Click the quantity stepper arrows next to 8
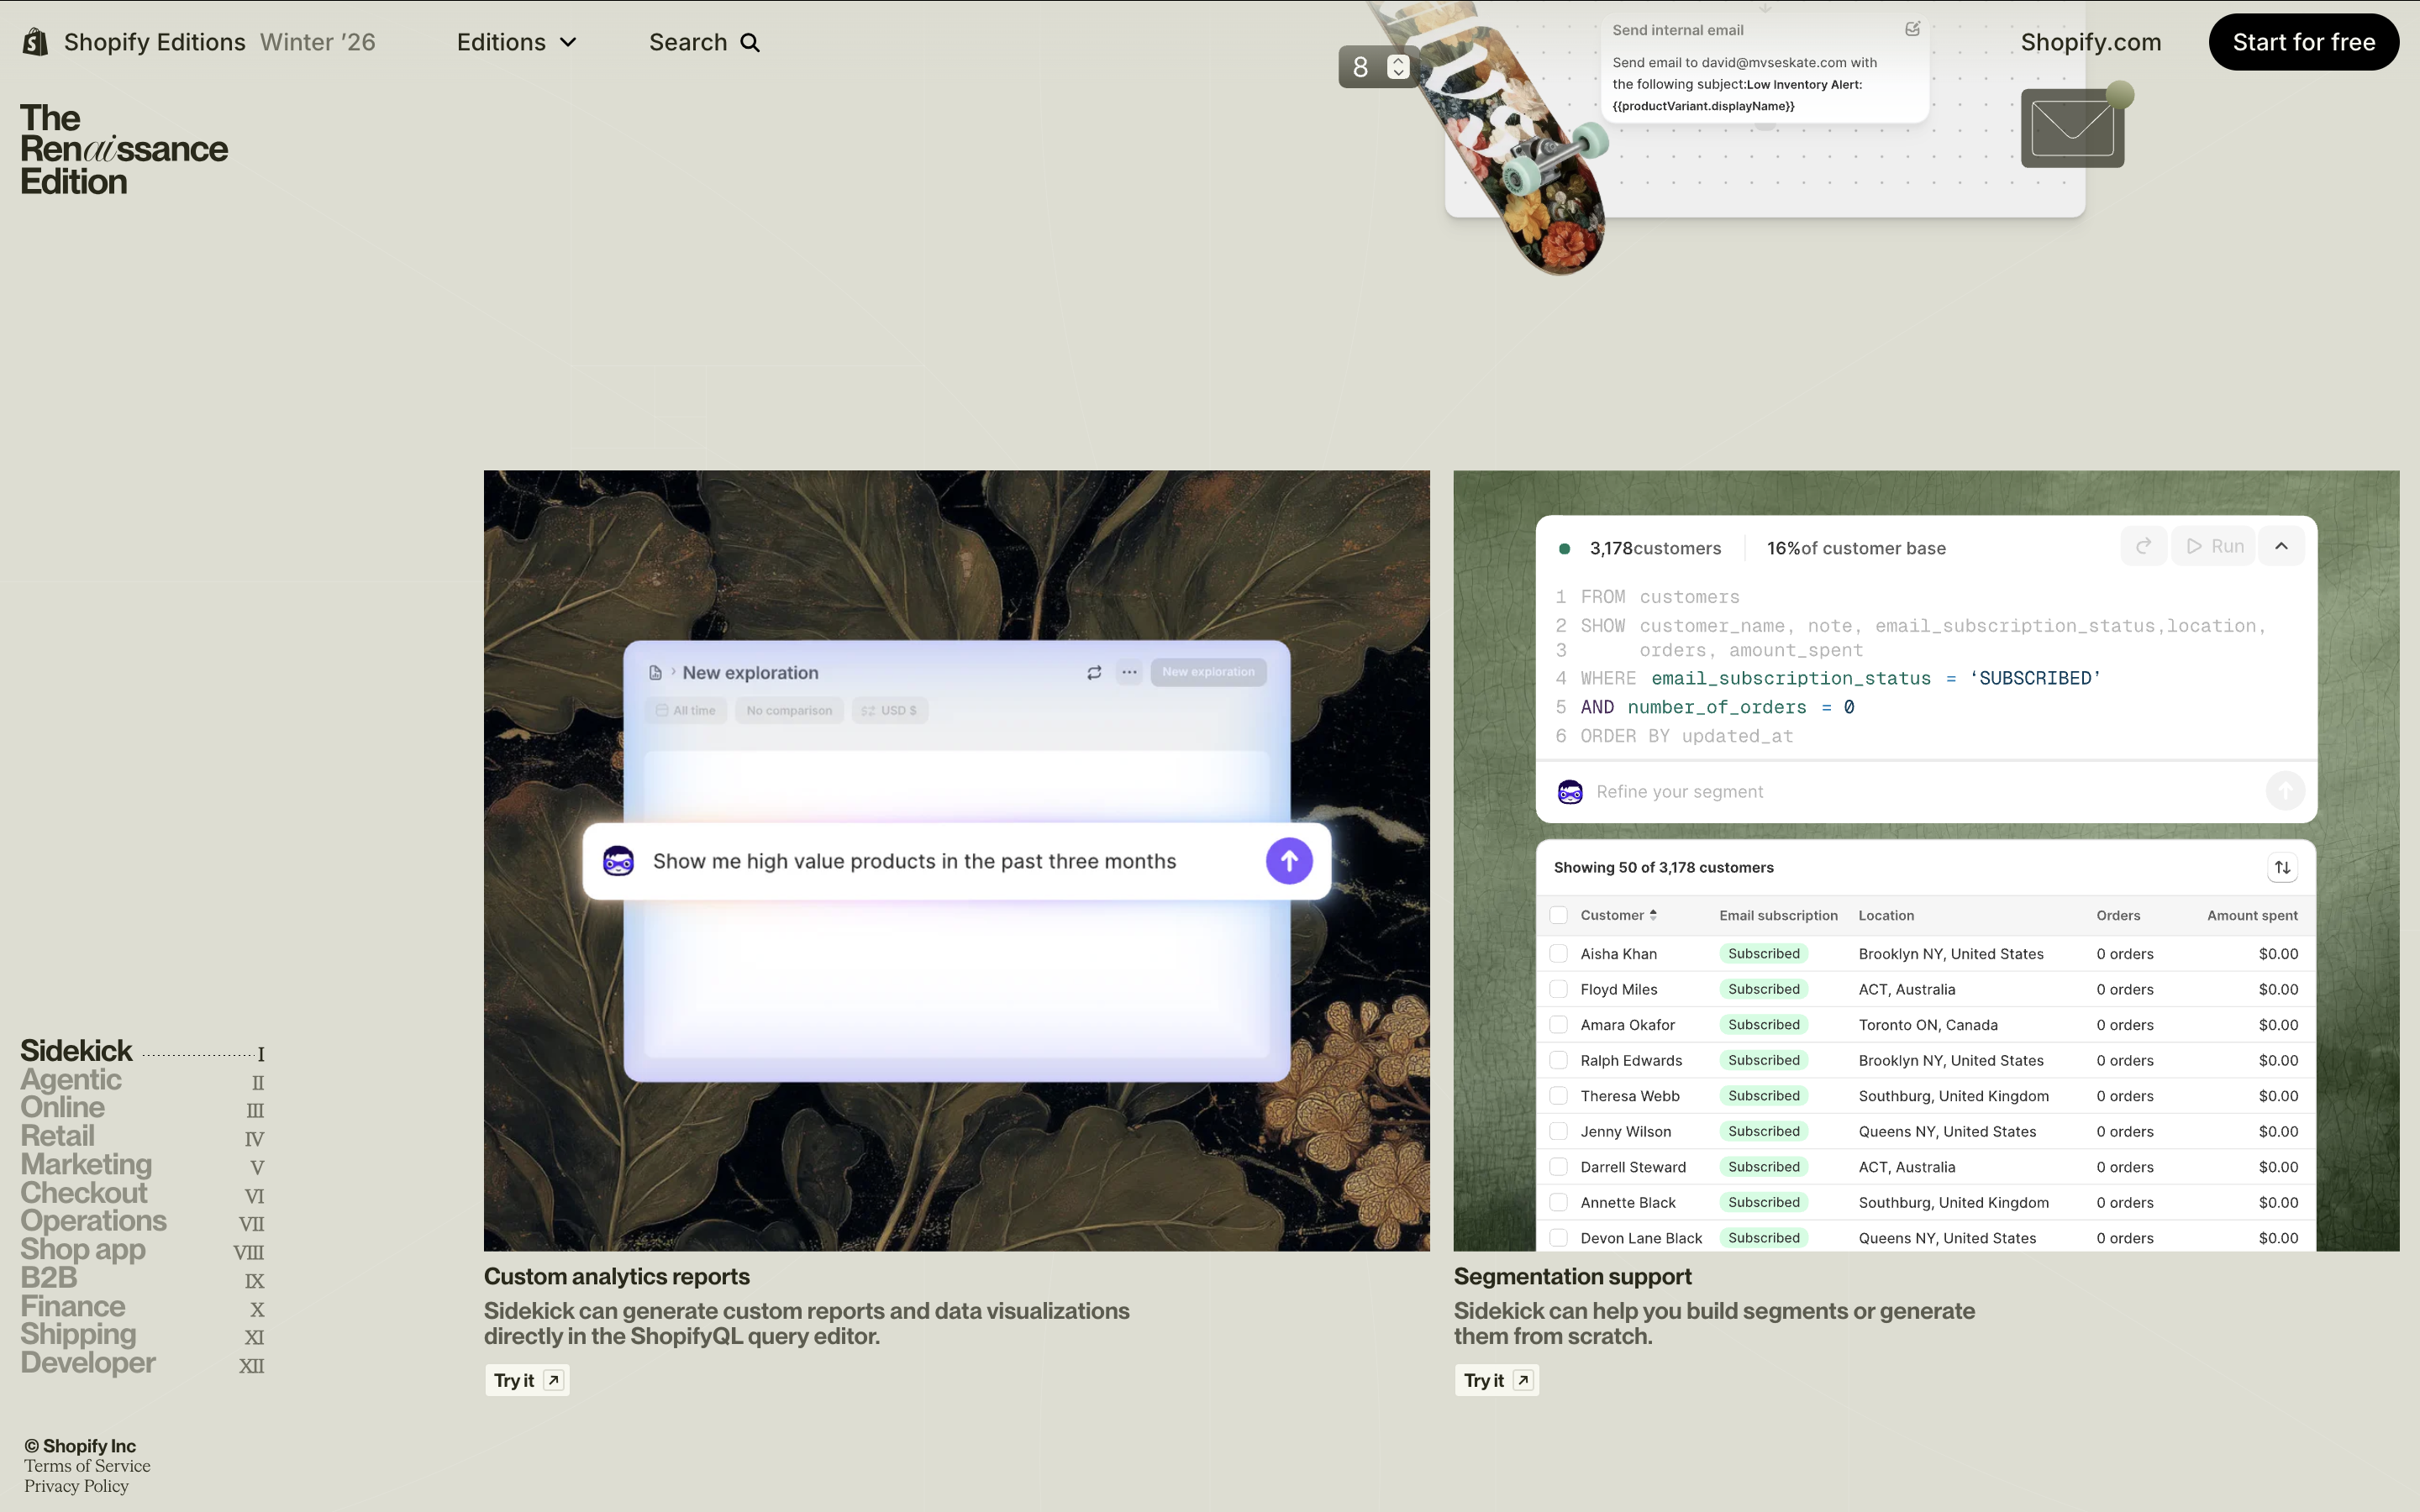The width and height of the screenshot is (2420, 1512). tap(1398, 67)
